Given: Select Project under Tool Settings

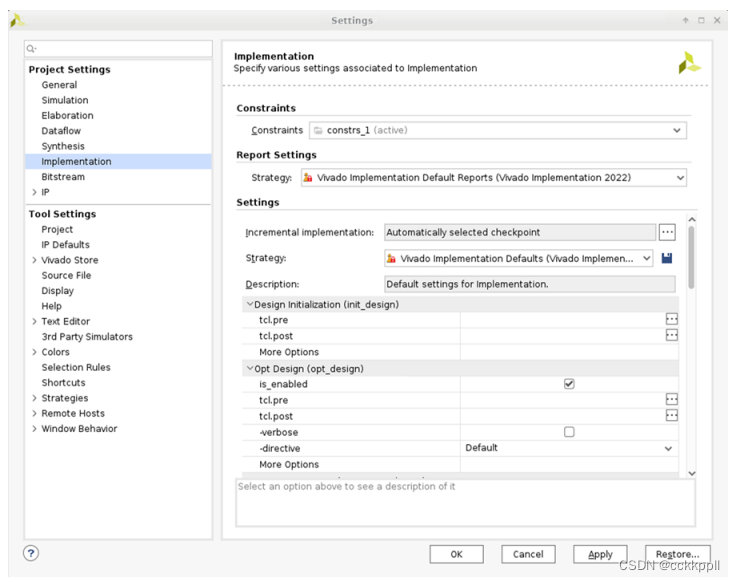Looking at the screenshot, I should pos(57,230).
